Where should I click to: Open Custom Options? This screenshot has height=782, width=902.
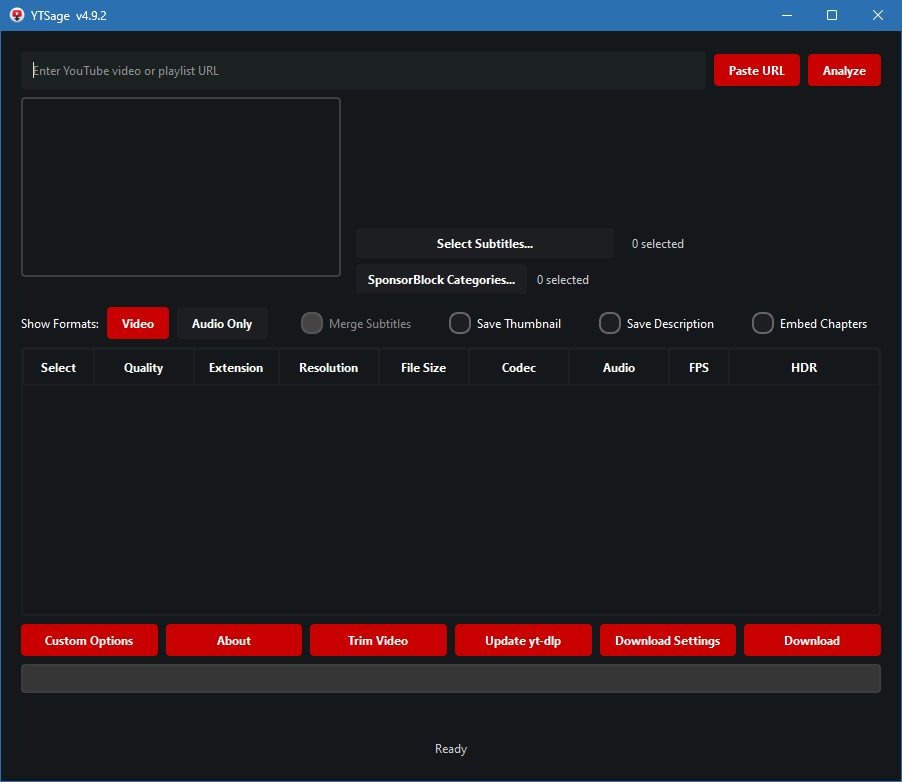tap(89, 641)
